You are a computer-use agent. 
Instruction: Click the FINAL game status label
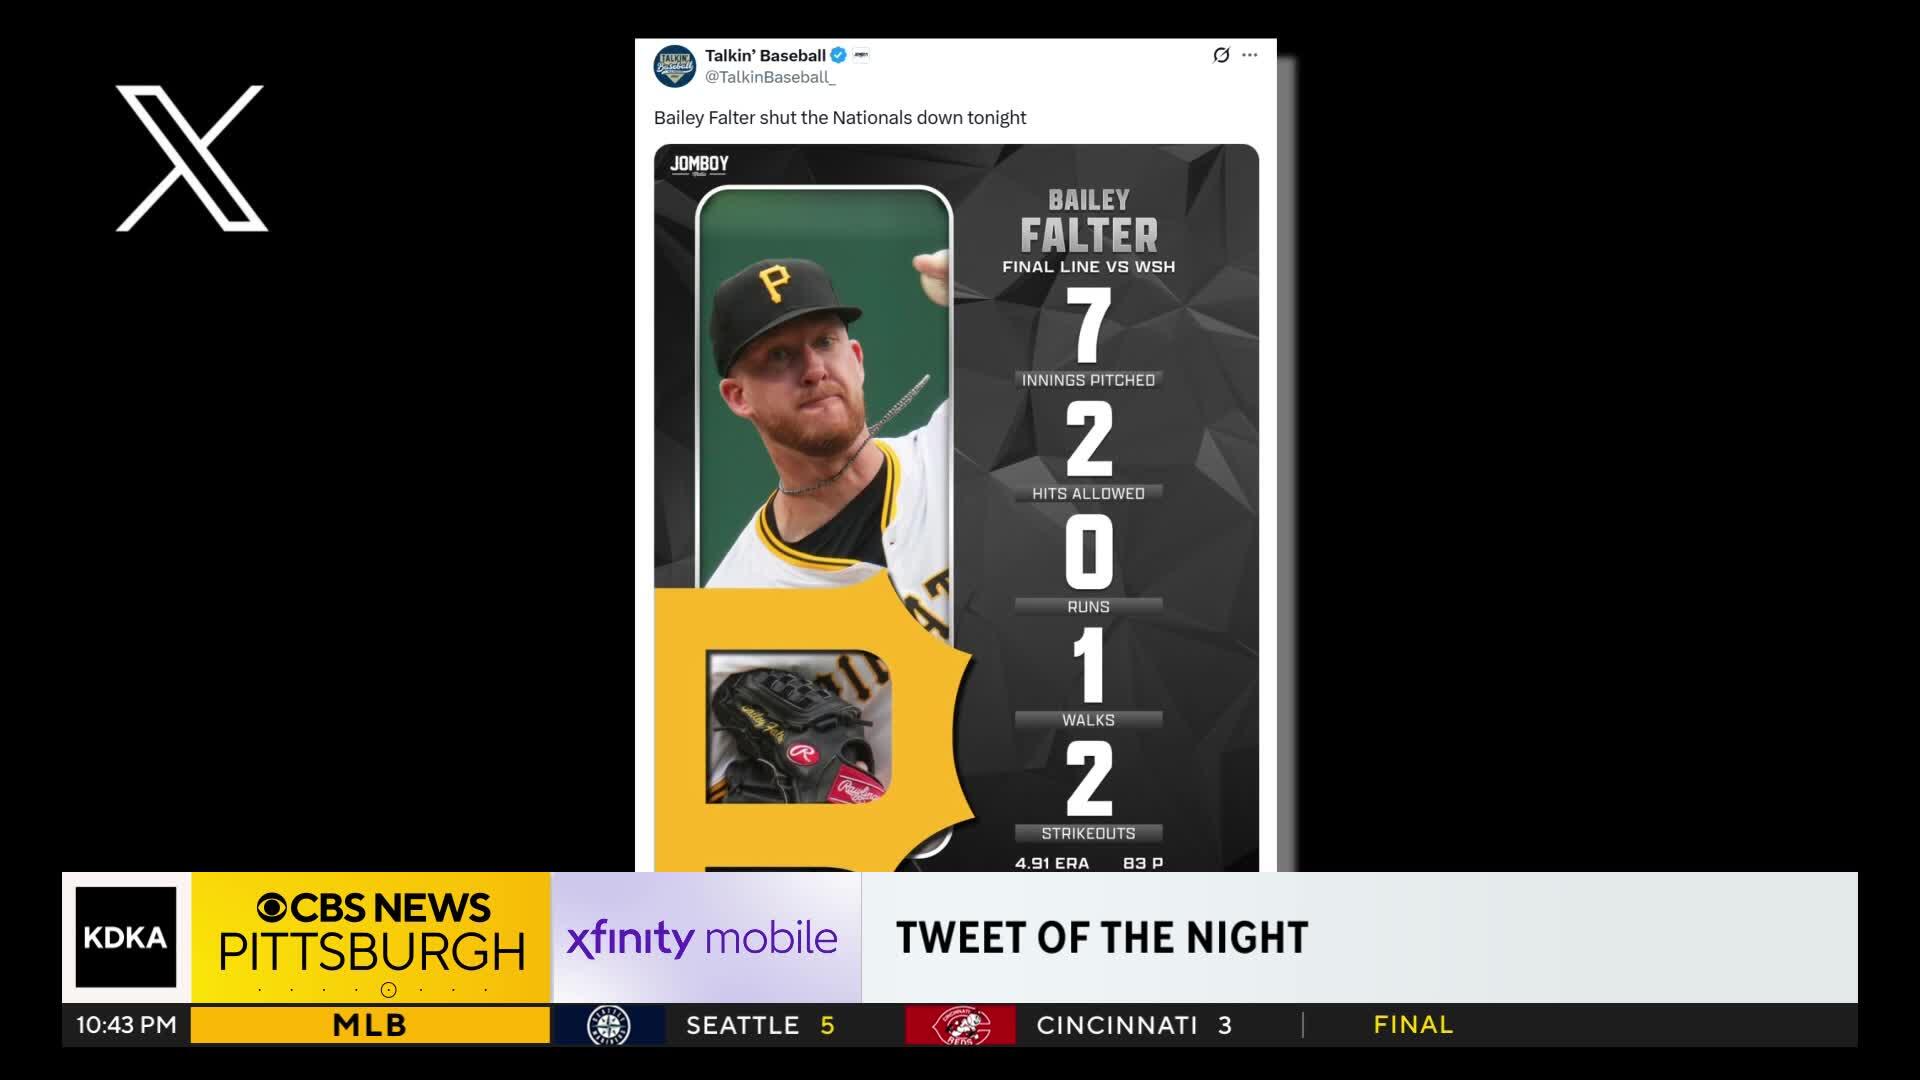tap(1413, 1025)
